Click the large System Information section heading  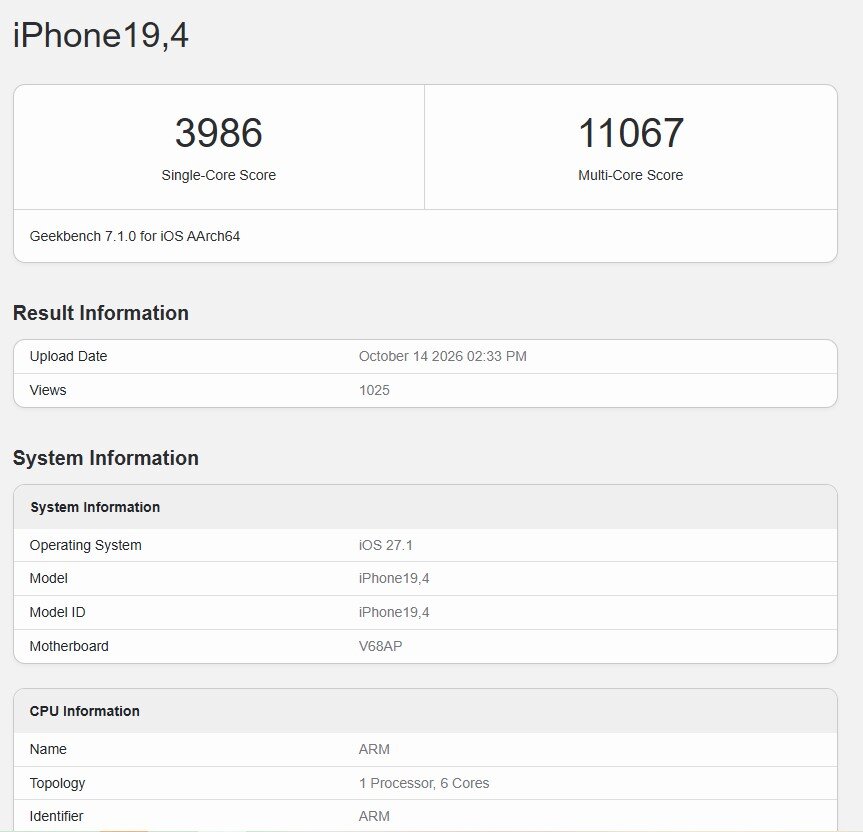click(x=106, y=458)
